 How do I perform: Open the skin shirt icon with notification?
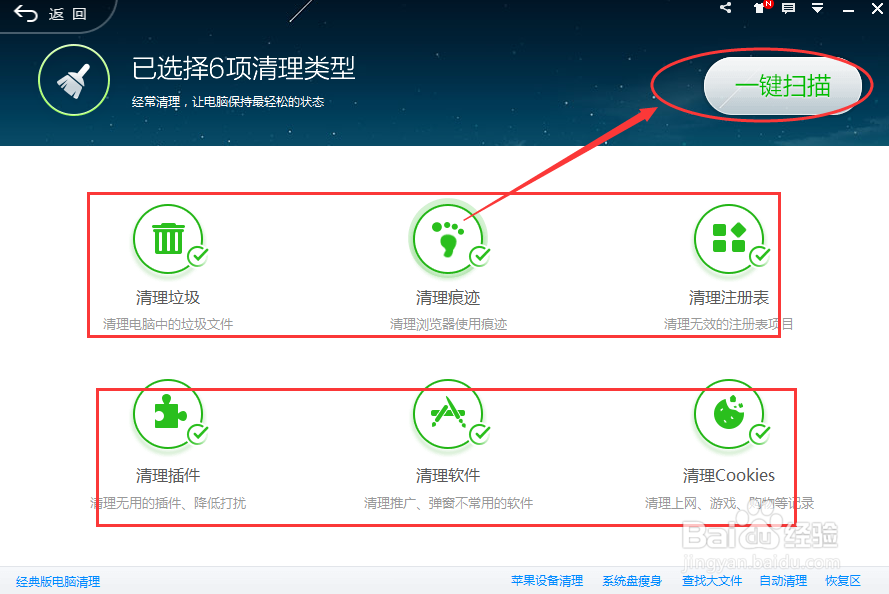(760, 8)
